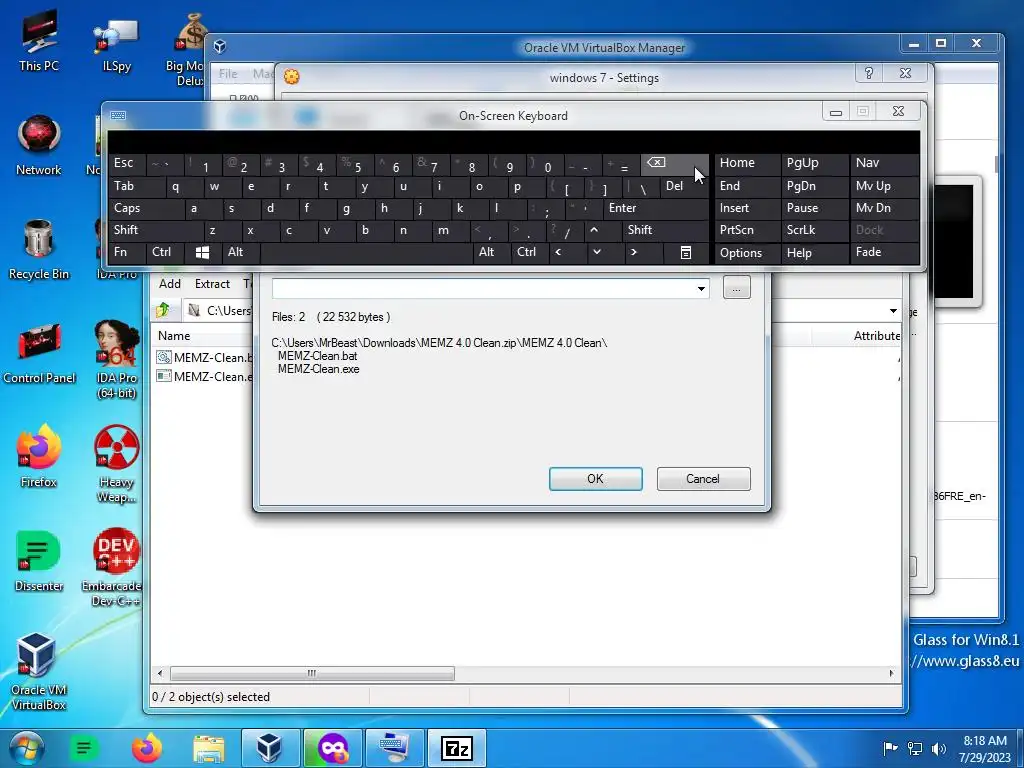Viewport: 1024px width, 768px height.
Task: Toggle ScrLk key on On-Screen Keyboard
Action: coord(814,230)
